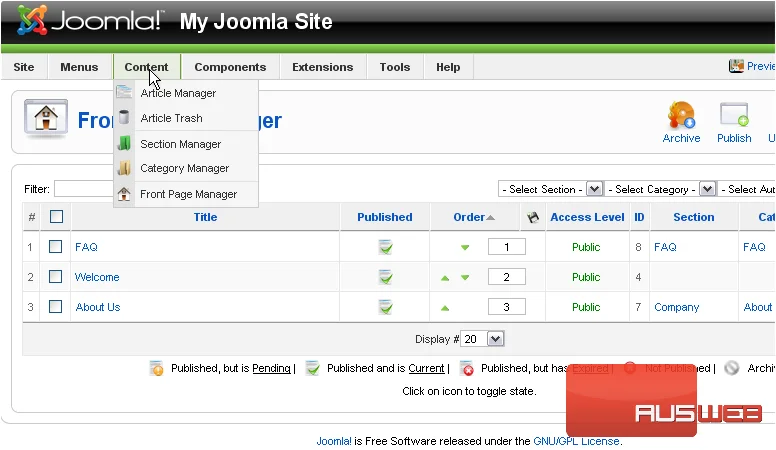Toggle Public access level for Welcome

click(586, 277)
